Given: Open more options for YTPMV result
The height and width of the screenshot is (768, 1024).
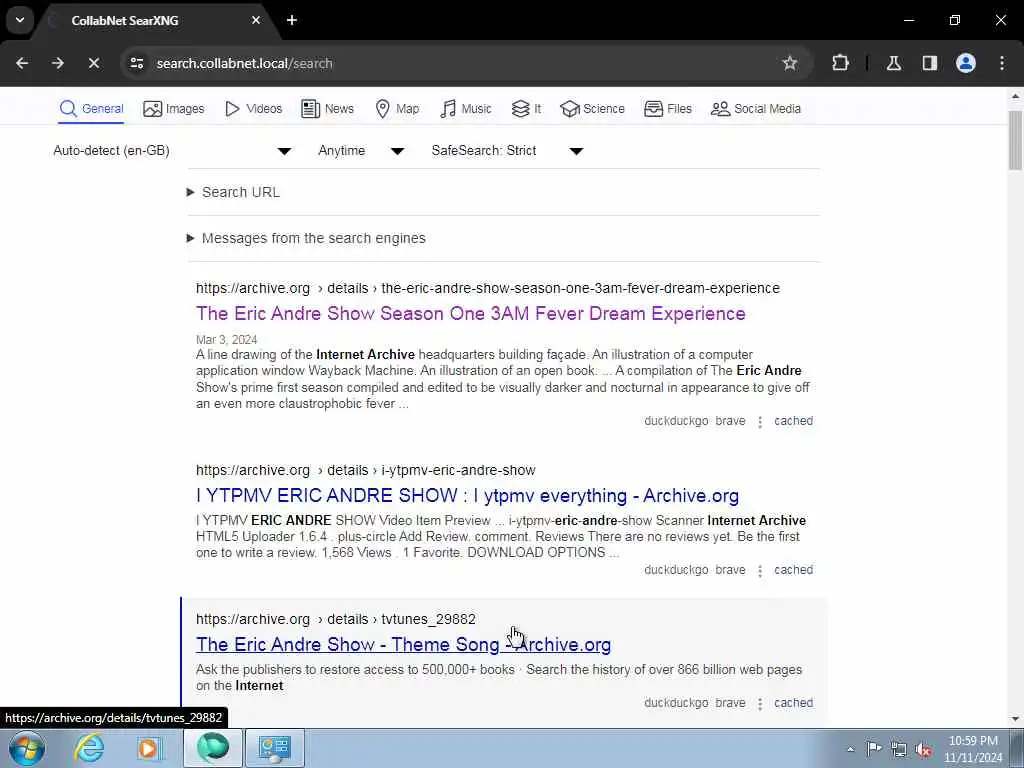Looking at the screenshot, I should (x=760, y=571).
